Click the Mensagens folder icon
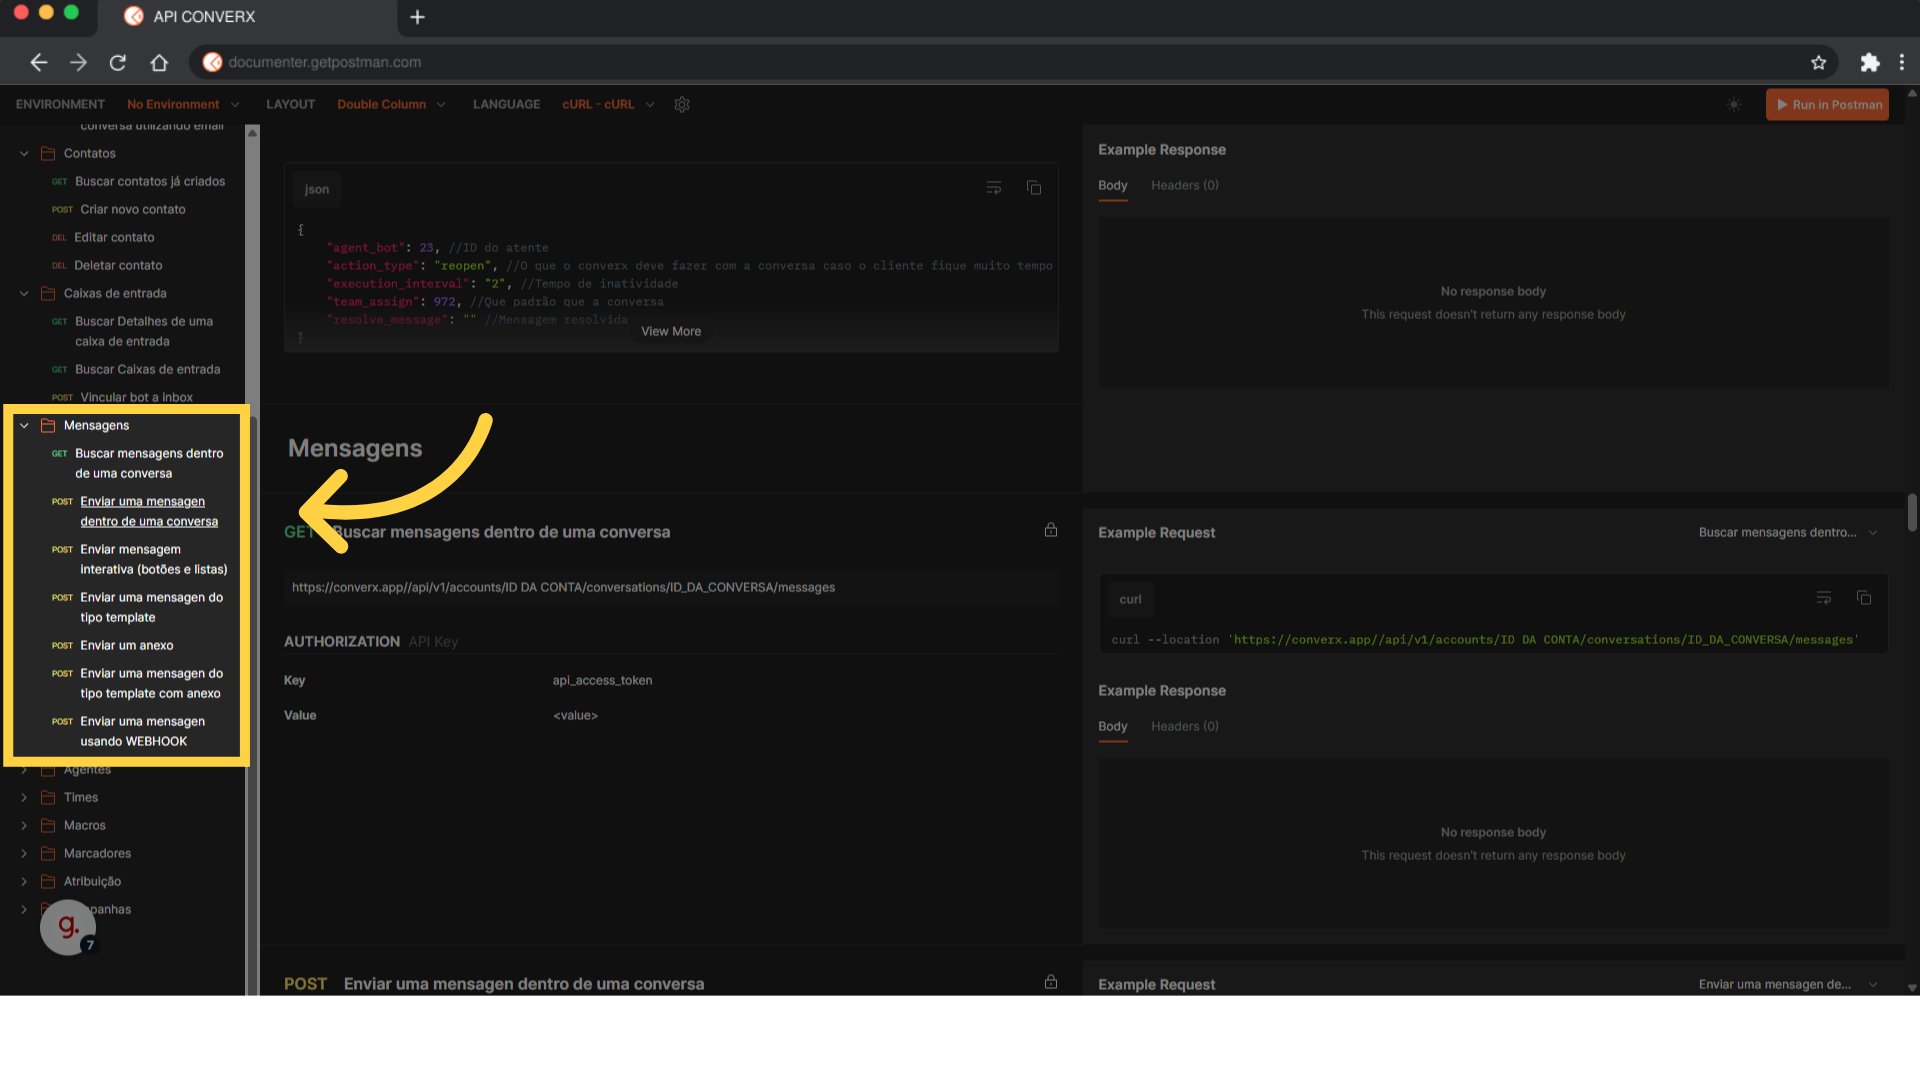Screen dimensions: 1920x1080 [48, 425]
